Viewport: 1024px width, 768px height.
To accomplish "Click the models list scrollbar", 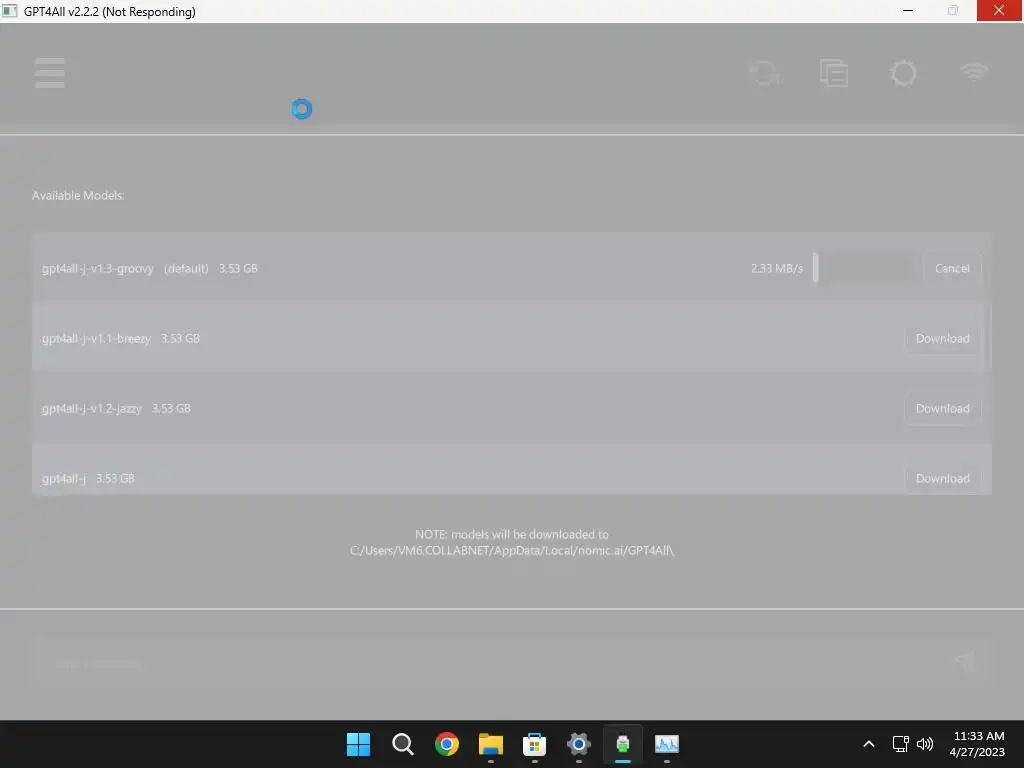I will pos(988,336).
